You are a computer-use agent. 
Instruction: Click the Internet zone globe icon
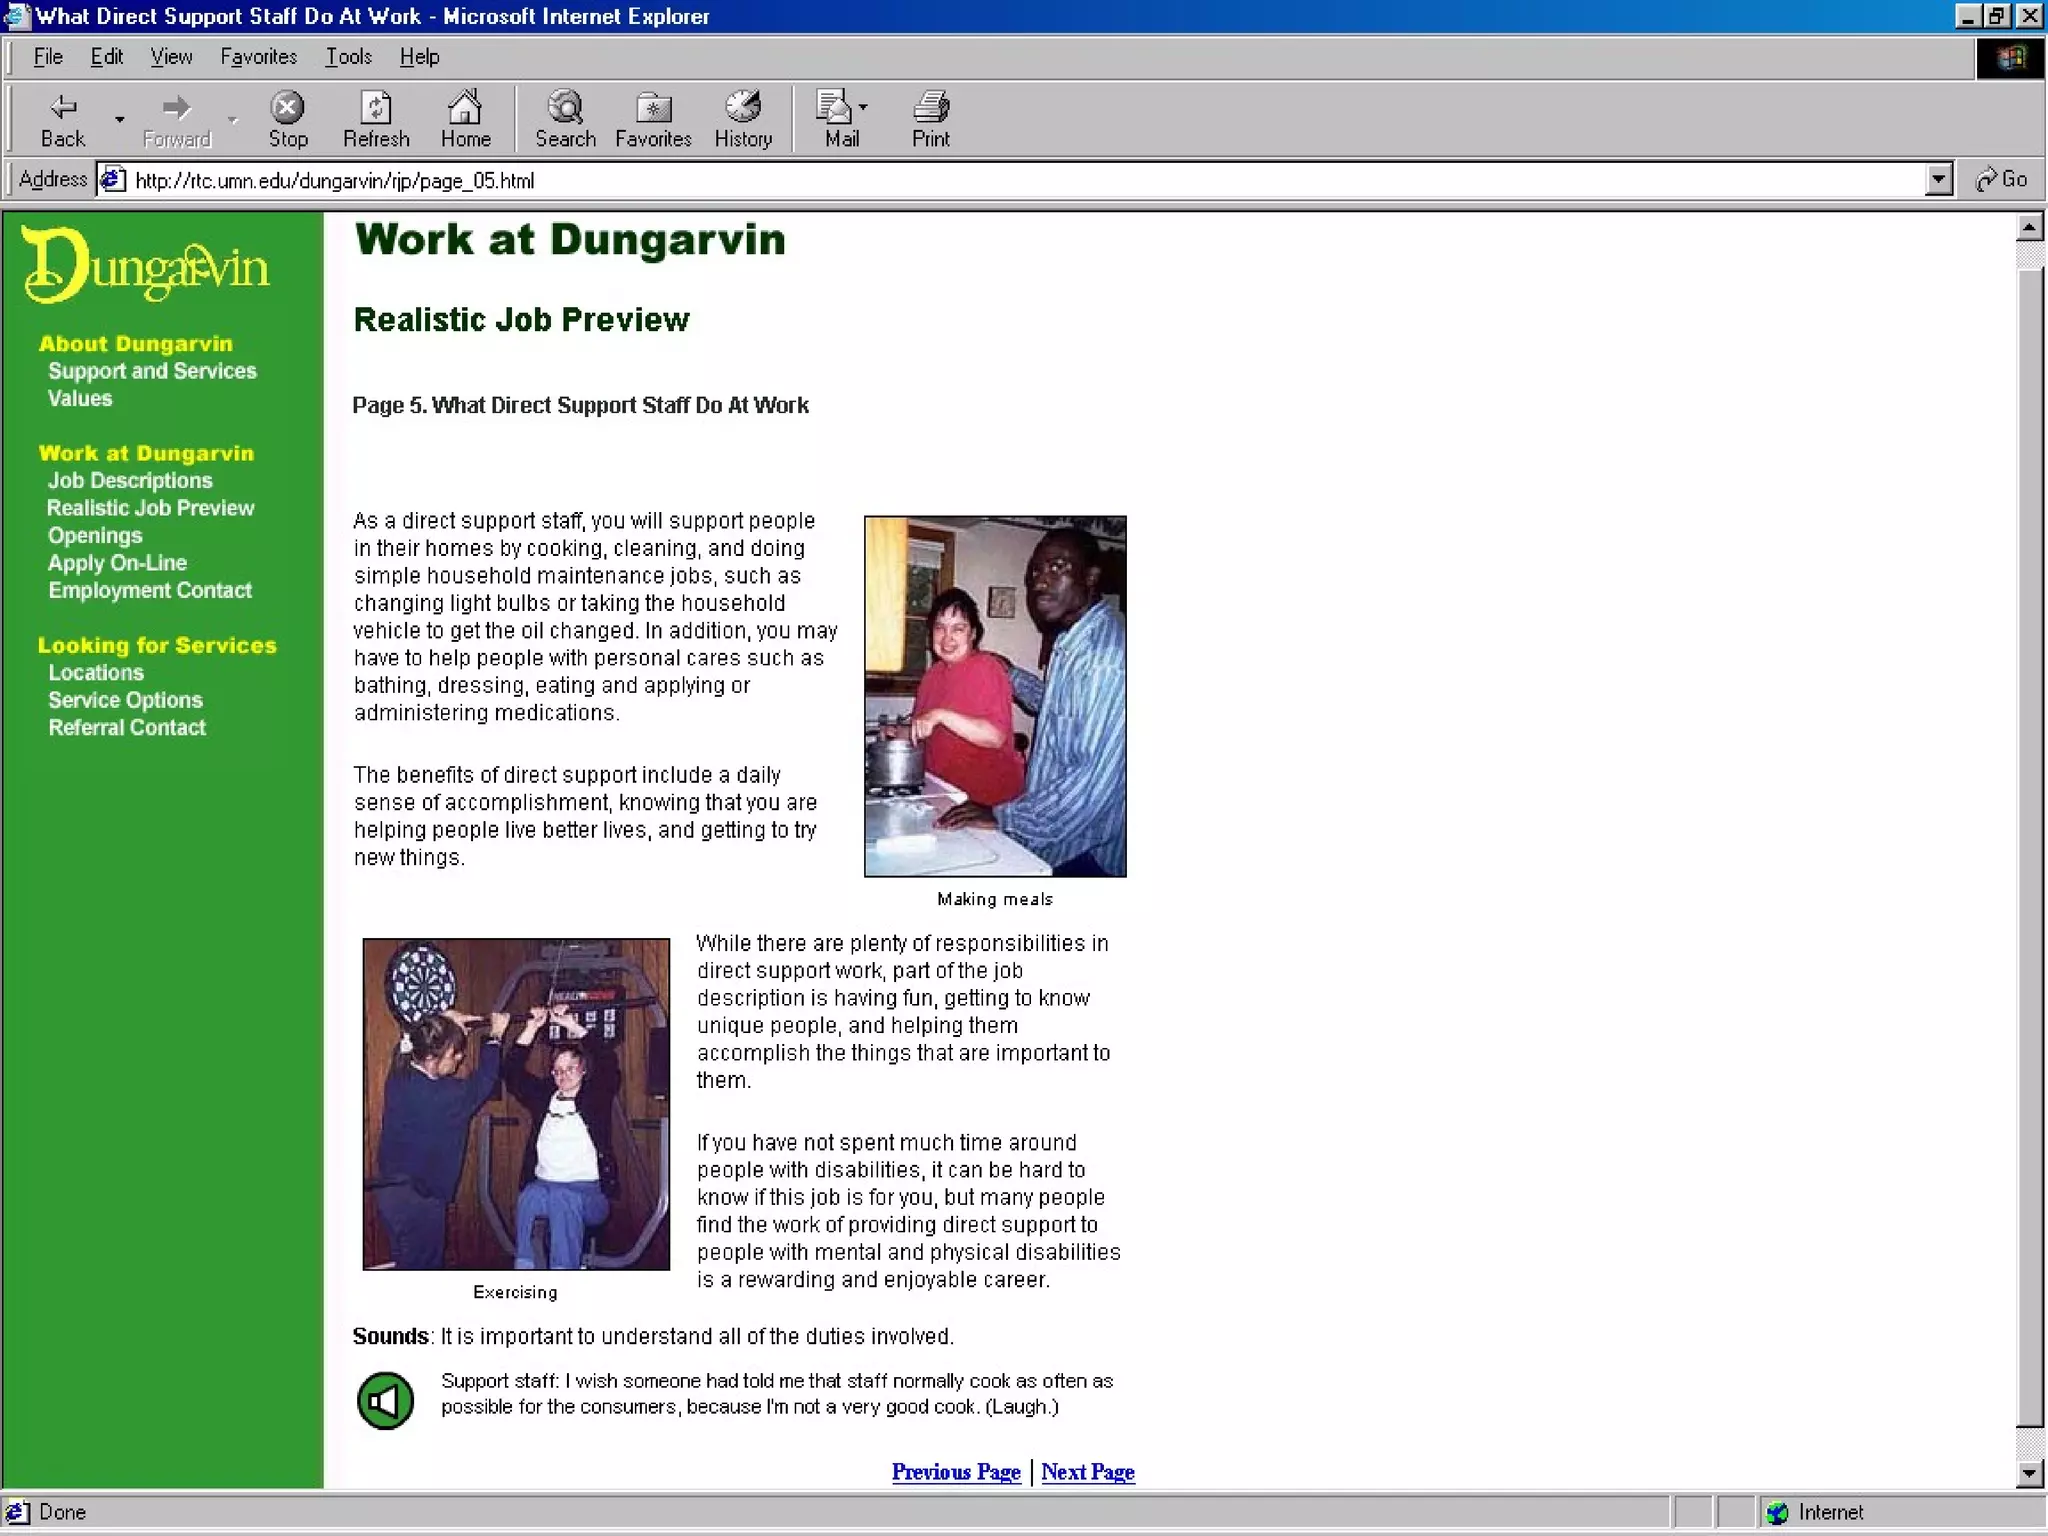coord(1777,1512)
